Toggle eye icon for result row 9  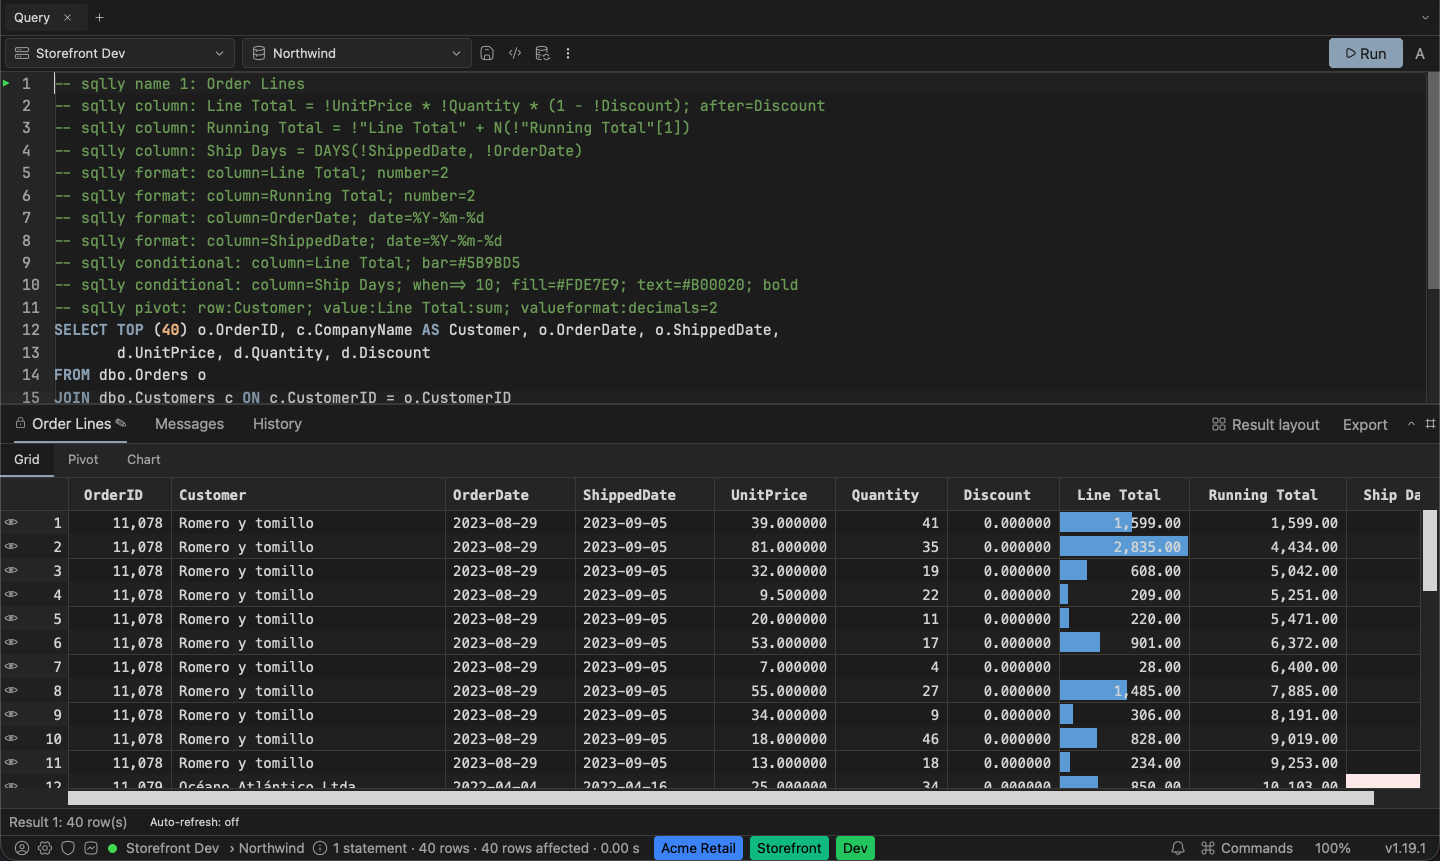click(x=11, y=714)
